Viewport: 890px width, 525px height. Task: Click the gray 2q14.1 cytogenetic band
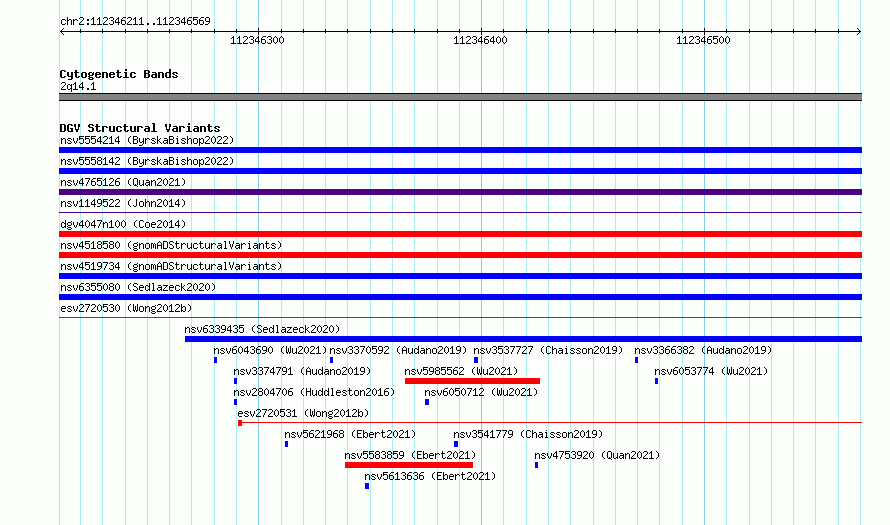tap(460, 97)
